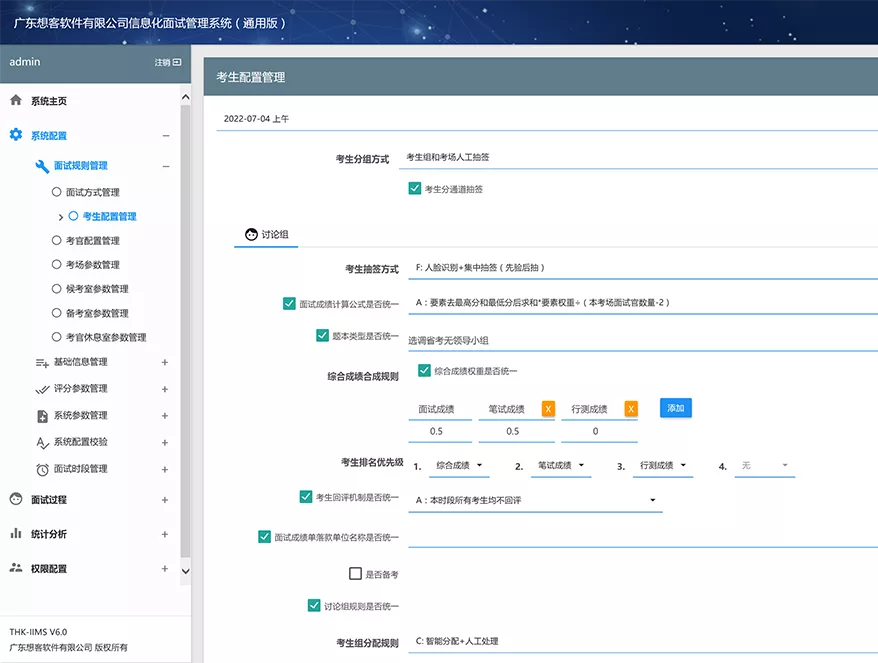Check the 是否备考 checkbox
The height and width of the screenshot is (663, 878).
point(355,573)
